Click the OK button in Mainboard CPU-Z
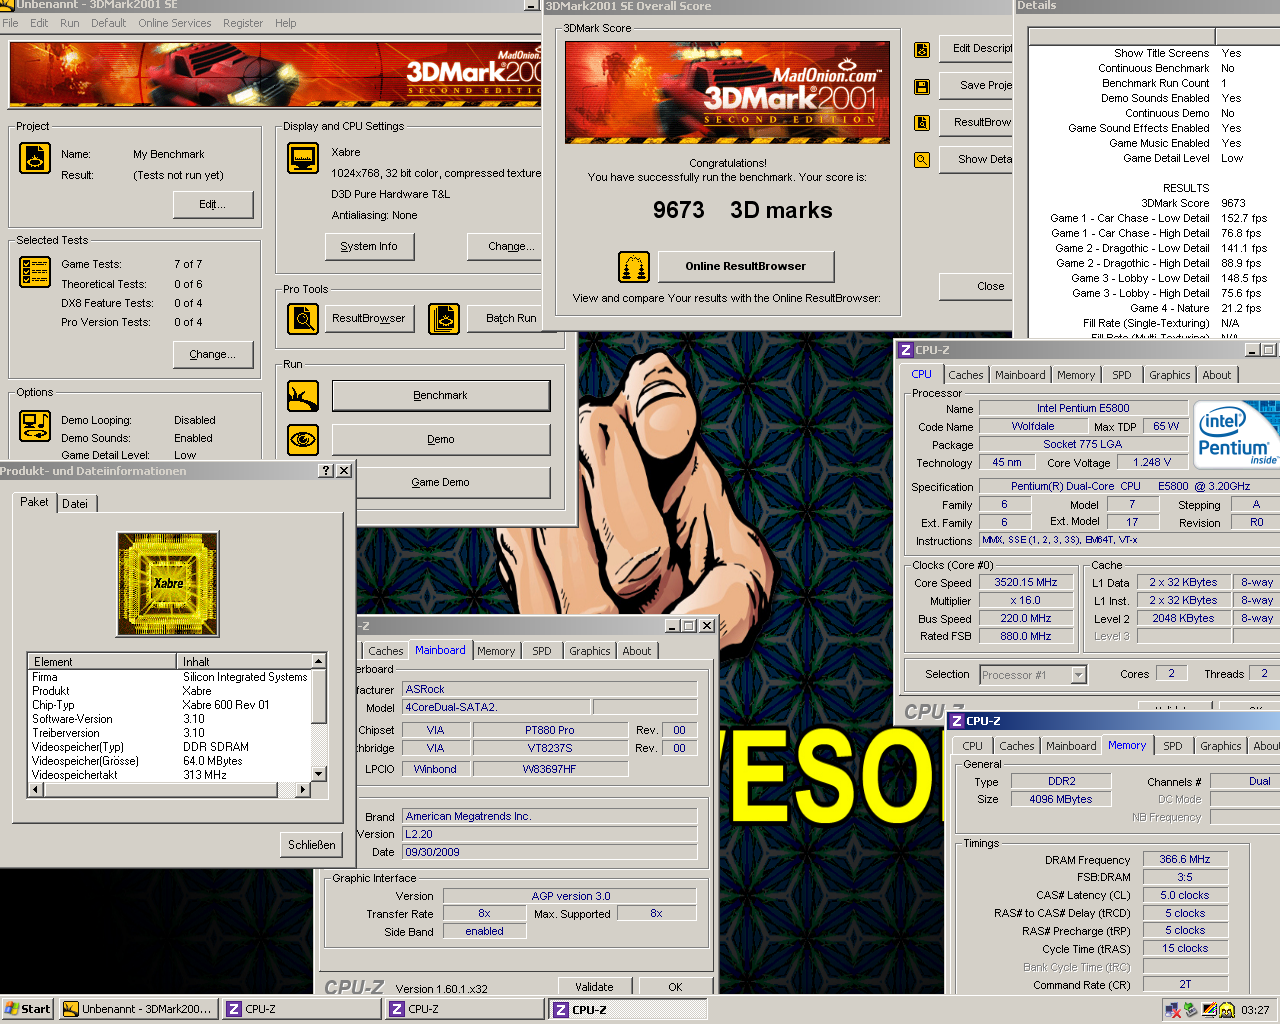 click(x=675, y=986)
